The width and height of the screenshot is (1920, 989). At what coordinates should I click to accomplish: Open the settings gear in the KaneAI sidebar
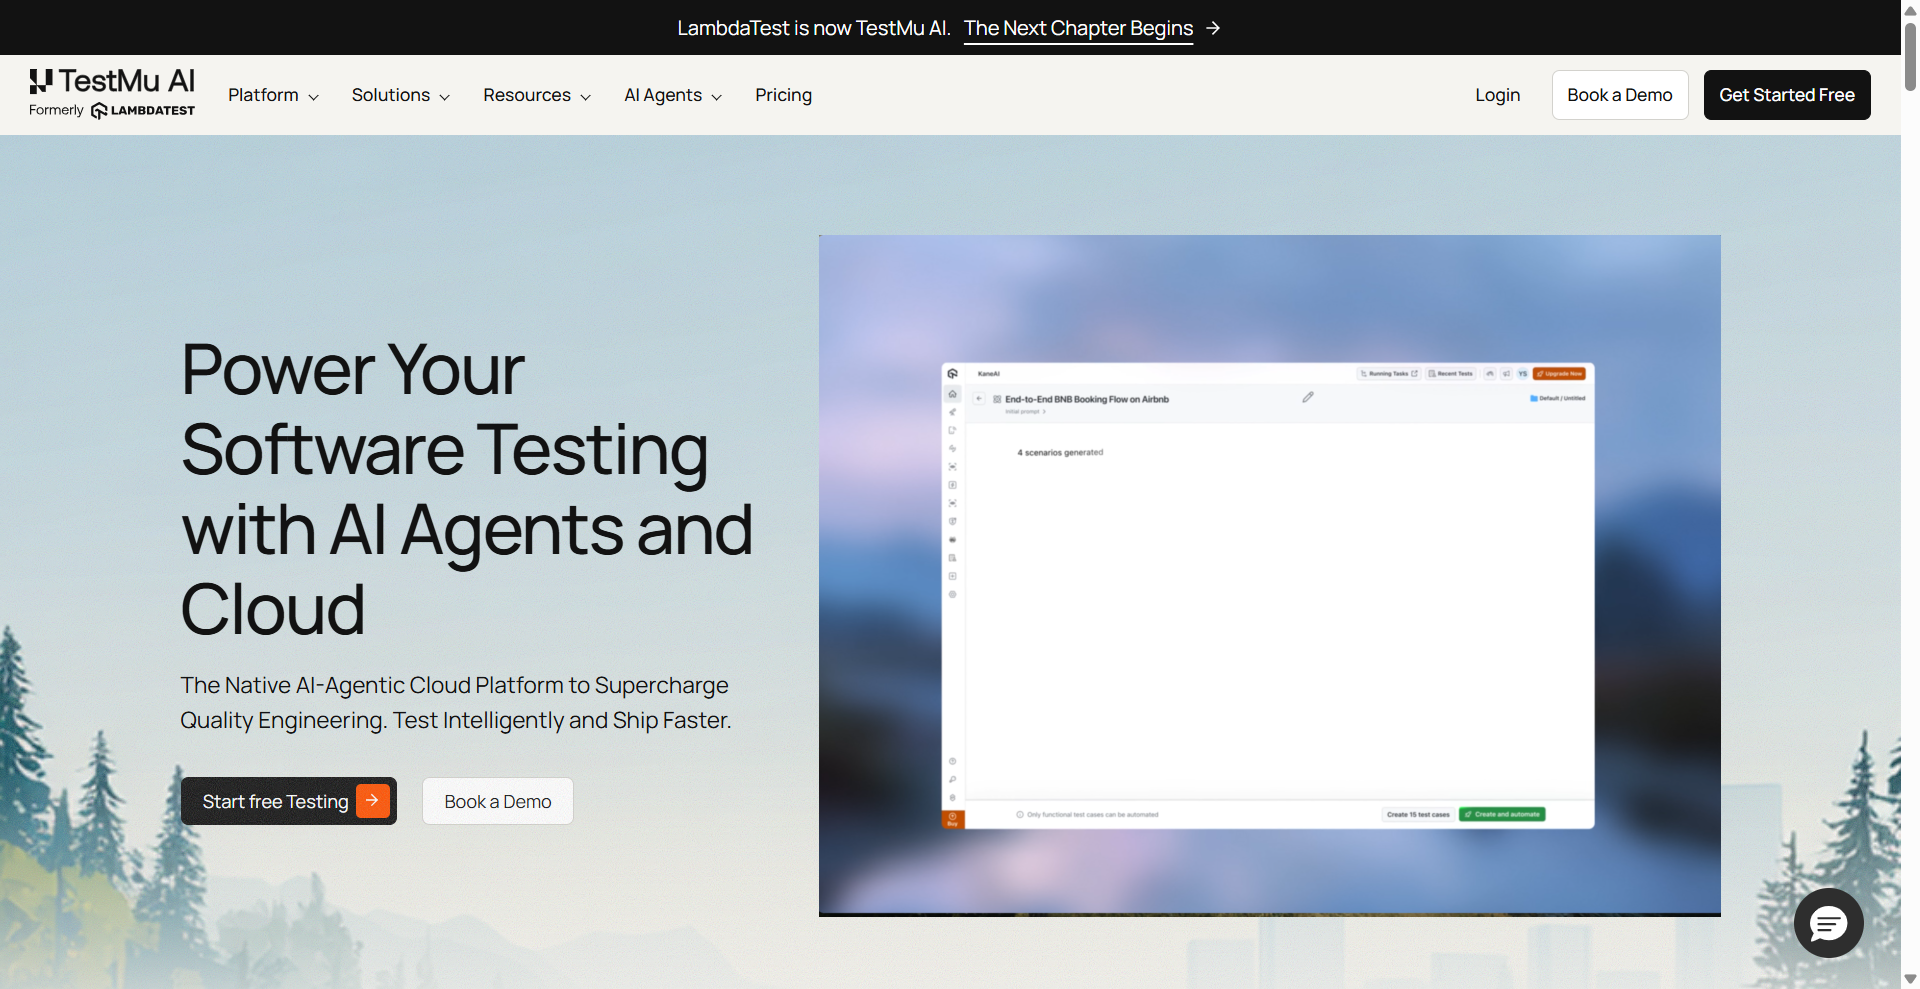click(952, 594)
